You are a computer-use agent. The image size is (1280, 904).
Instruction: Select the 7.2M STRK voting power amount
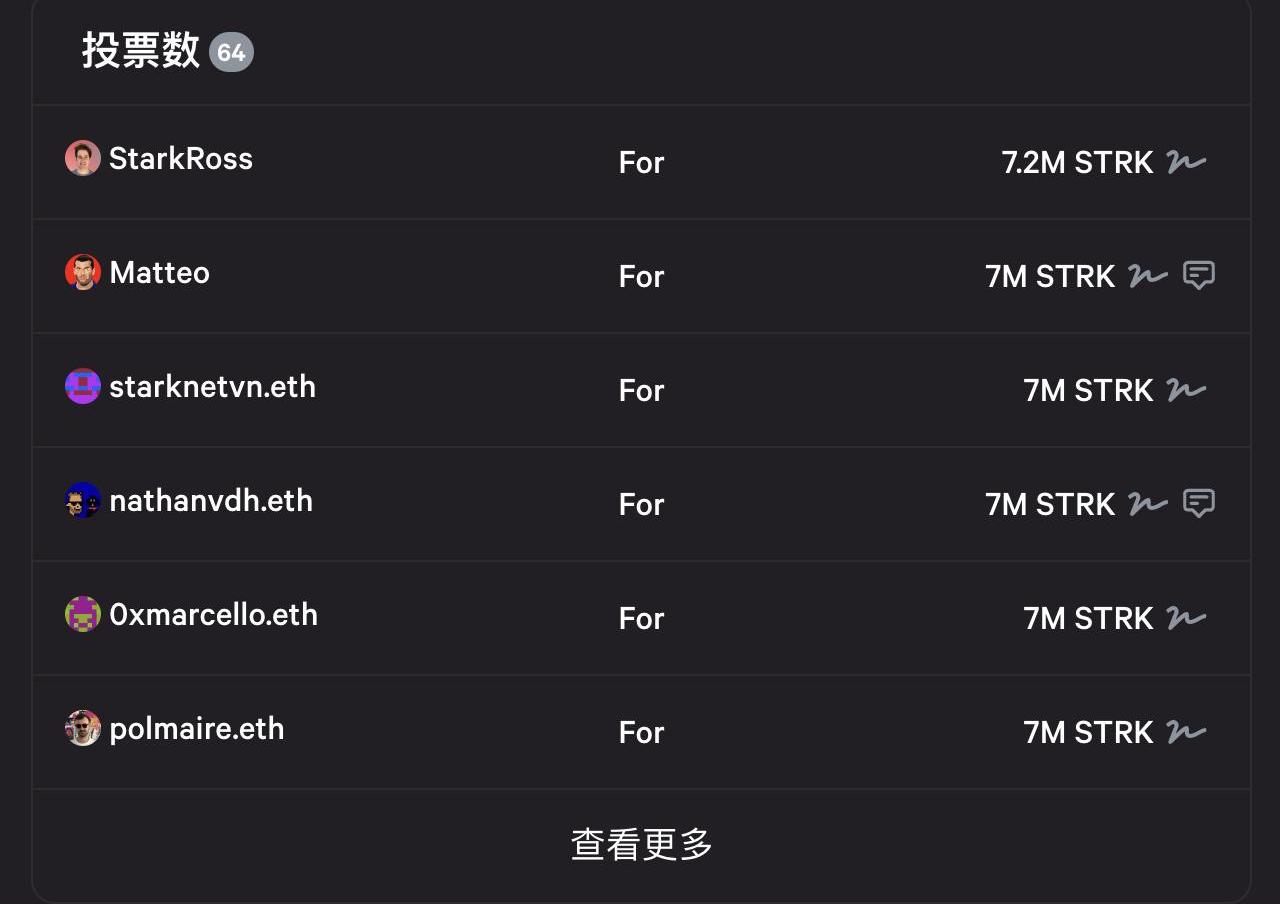pos(1077,162)
